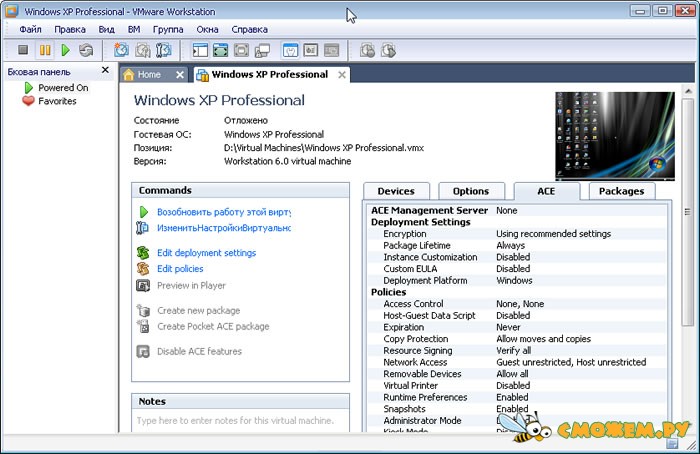Open the Вид menu
Image resolution: width=700 pixels, height=454 pixels.
click(x=106, y=29)
